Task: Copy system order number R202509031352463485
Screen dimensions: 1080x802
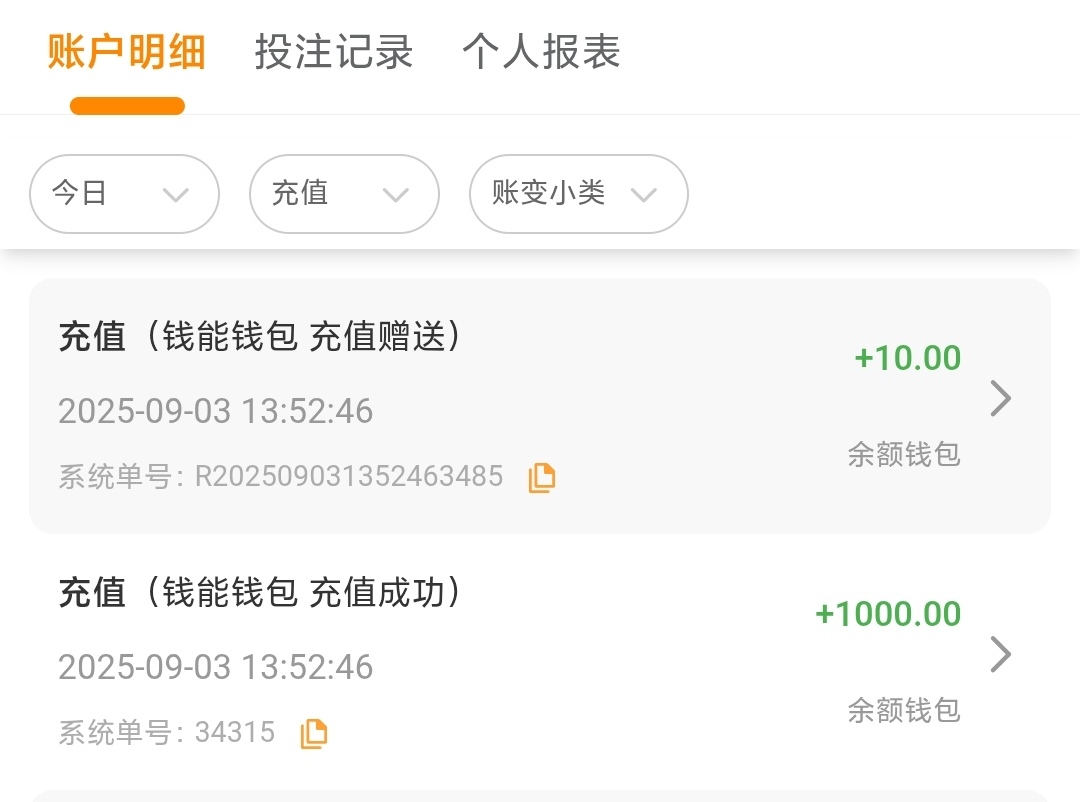Action: [542, 478]
